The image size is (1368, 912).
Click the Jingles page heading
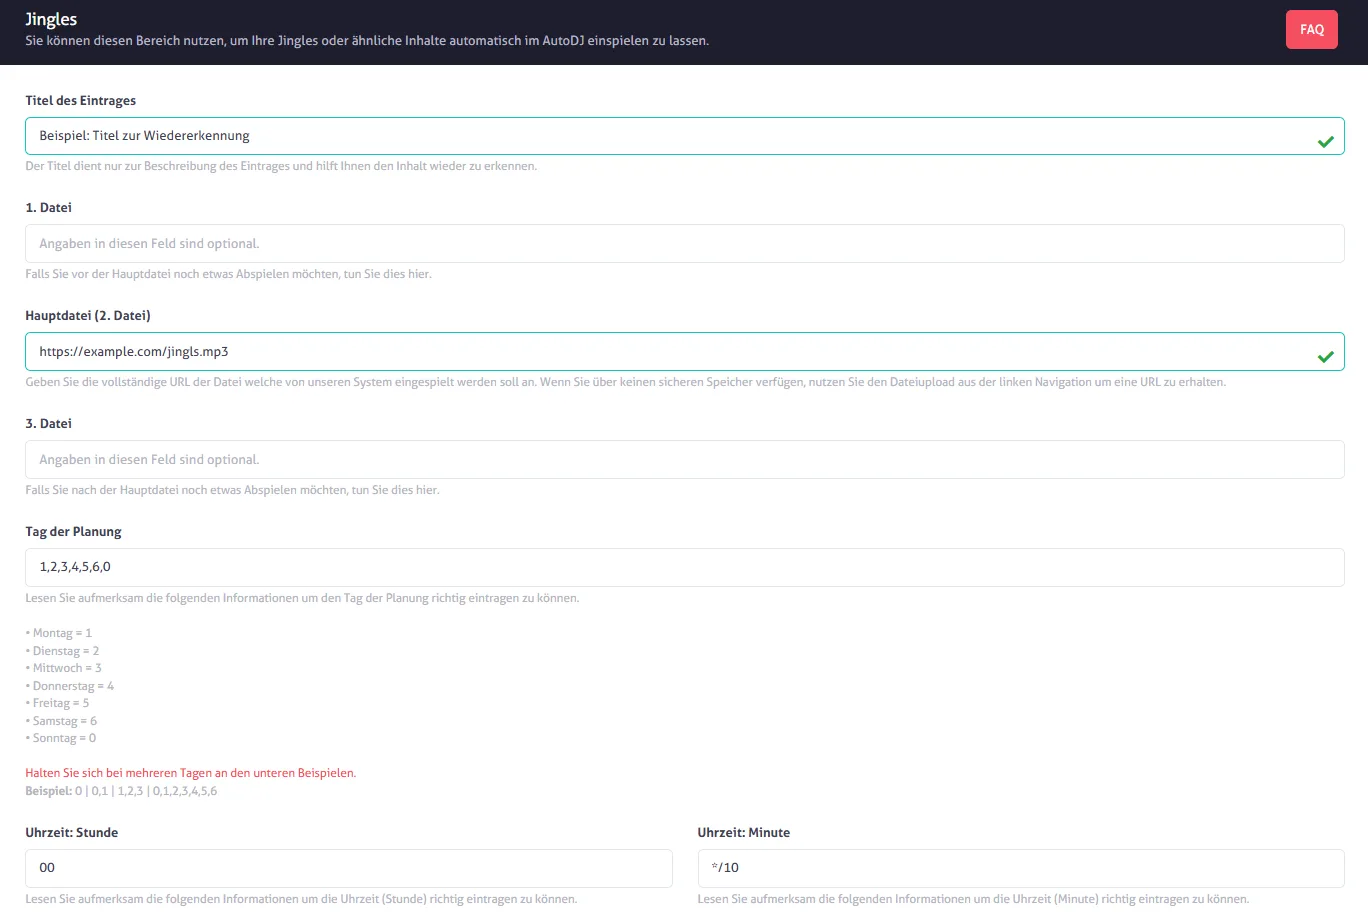click(x=51, y=19)
